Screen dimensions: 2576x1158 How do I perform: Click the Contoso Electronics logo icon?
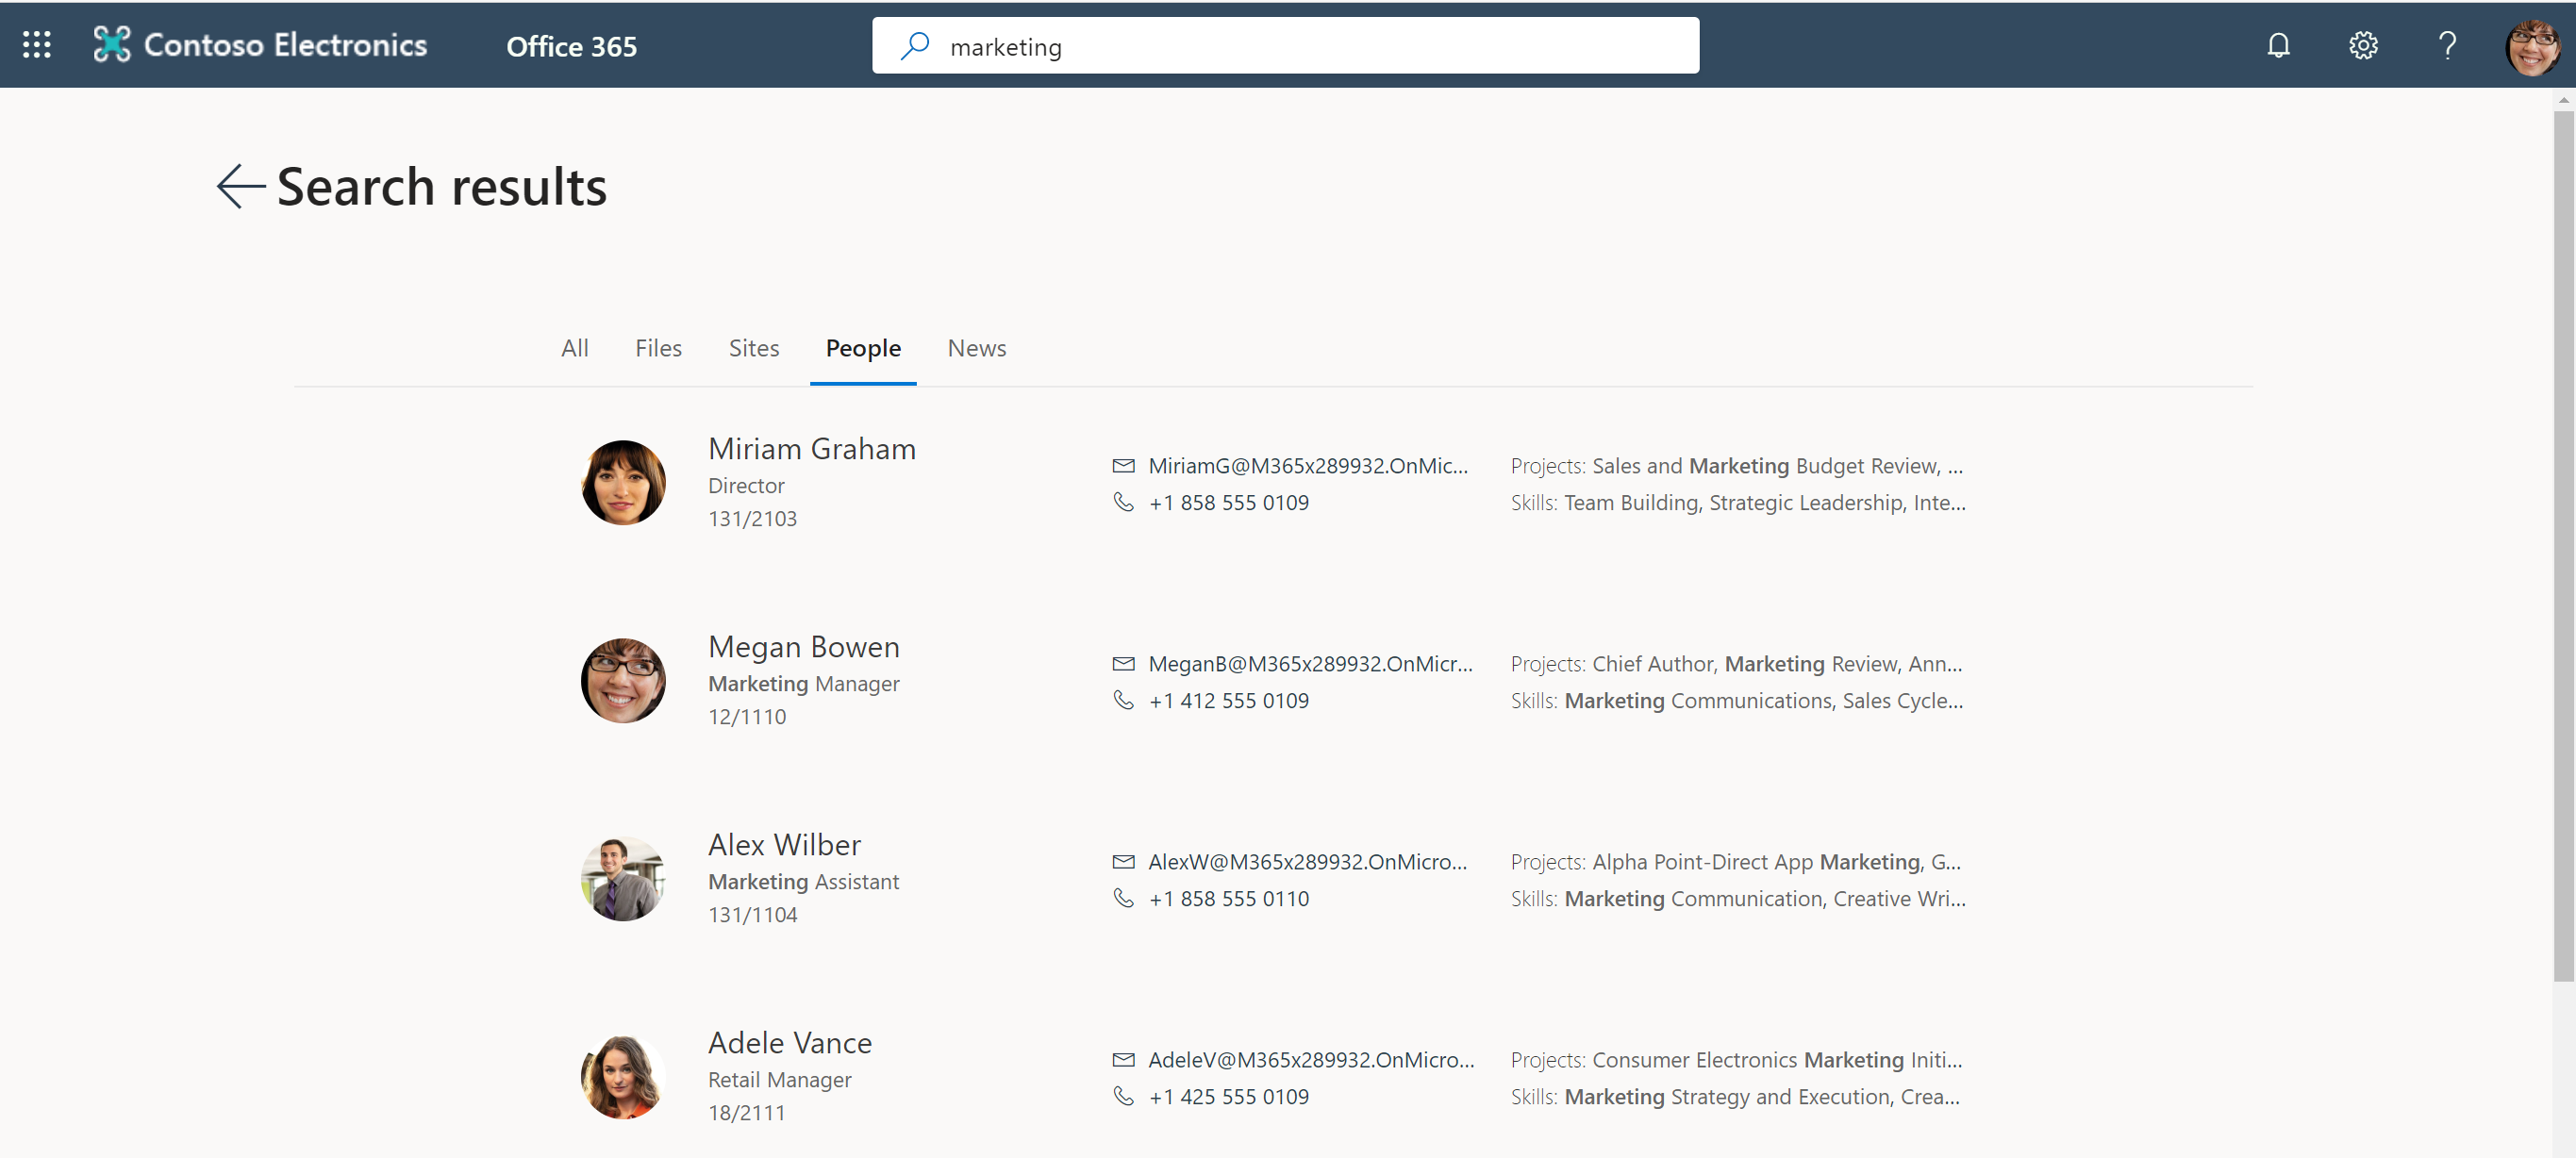pos(112,45)
